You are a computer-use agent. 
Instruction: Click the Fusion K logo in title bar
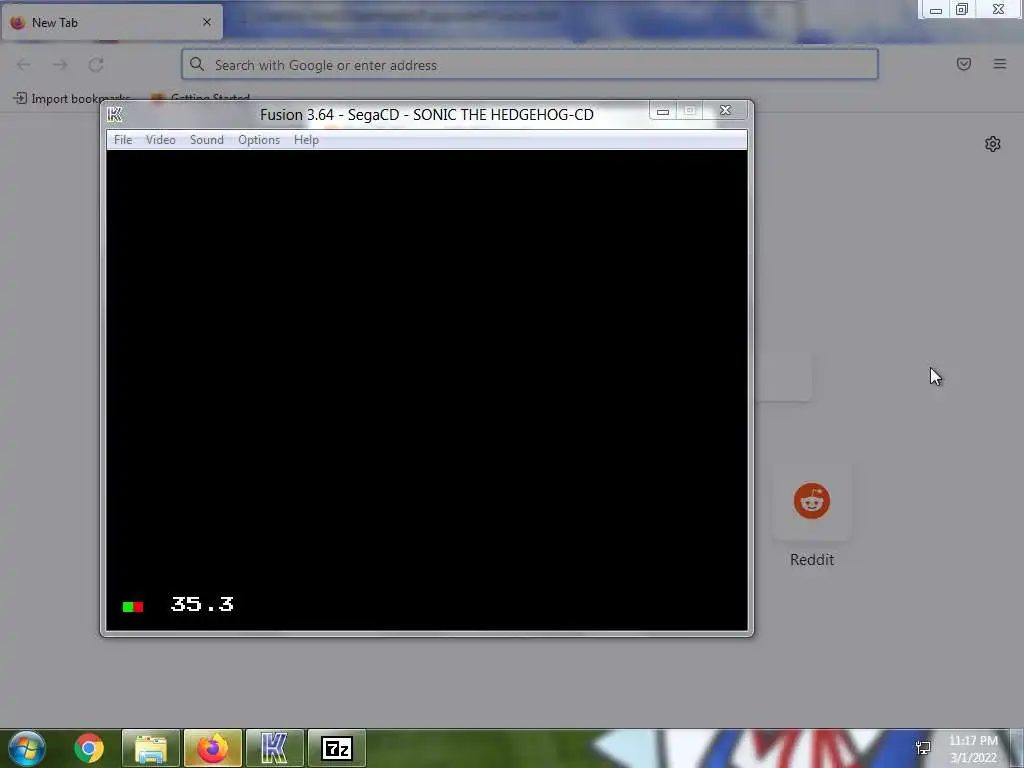[115, 114]
